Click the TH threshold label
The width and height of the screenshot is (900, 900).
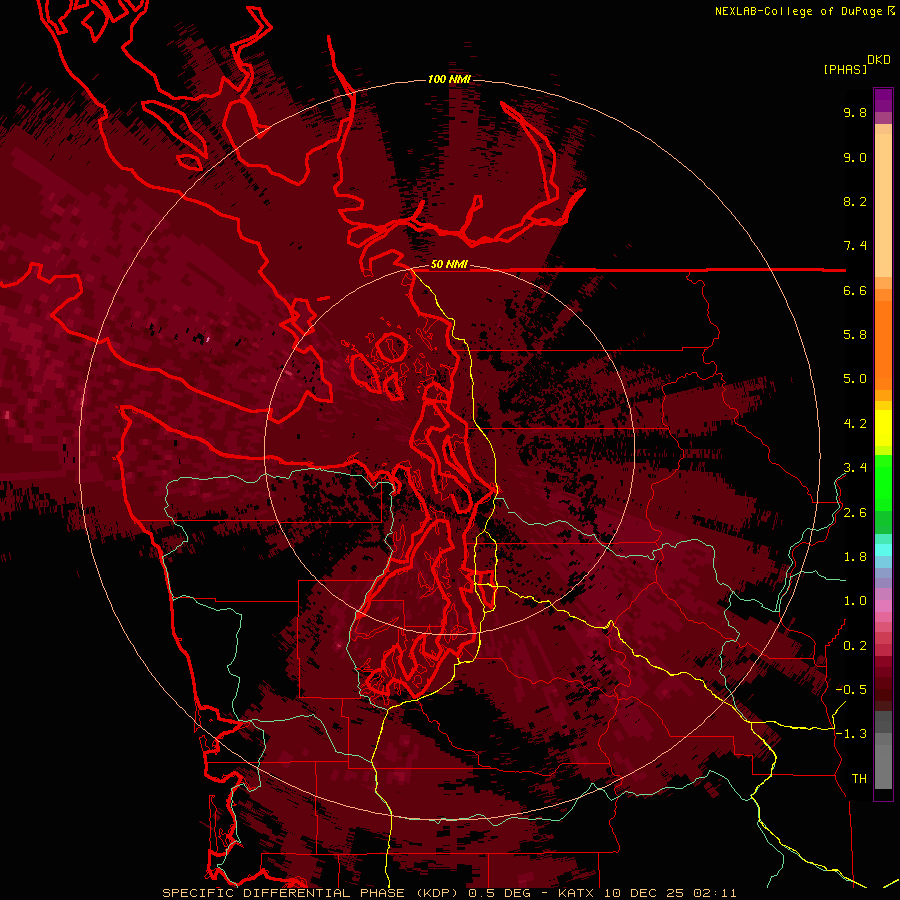click(859, 779)
